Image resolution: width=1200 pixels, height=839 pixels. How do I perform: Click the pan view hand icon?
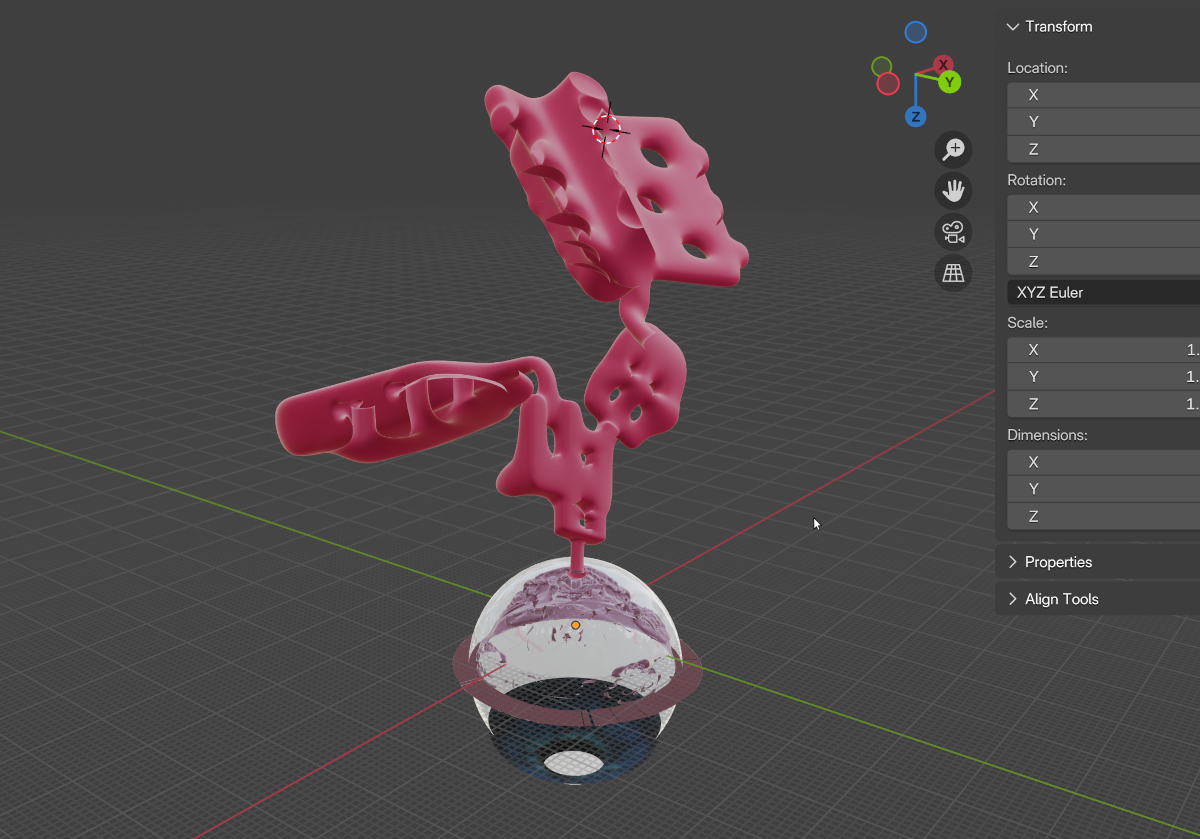pos(953,190)
